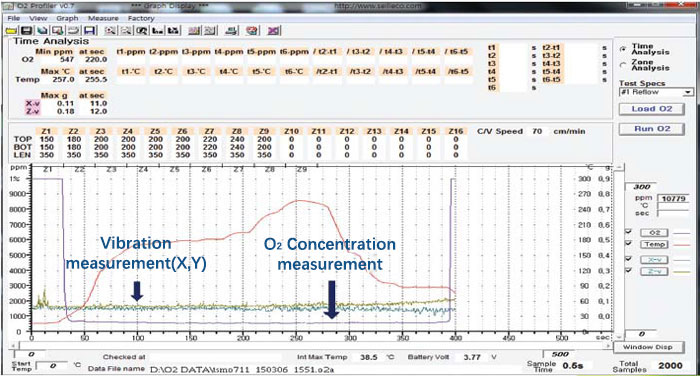Select the Time Analysis radio button
The width and height of the screenshot is (700, 376).
coord(623,49)
